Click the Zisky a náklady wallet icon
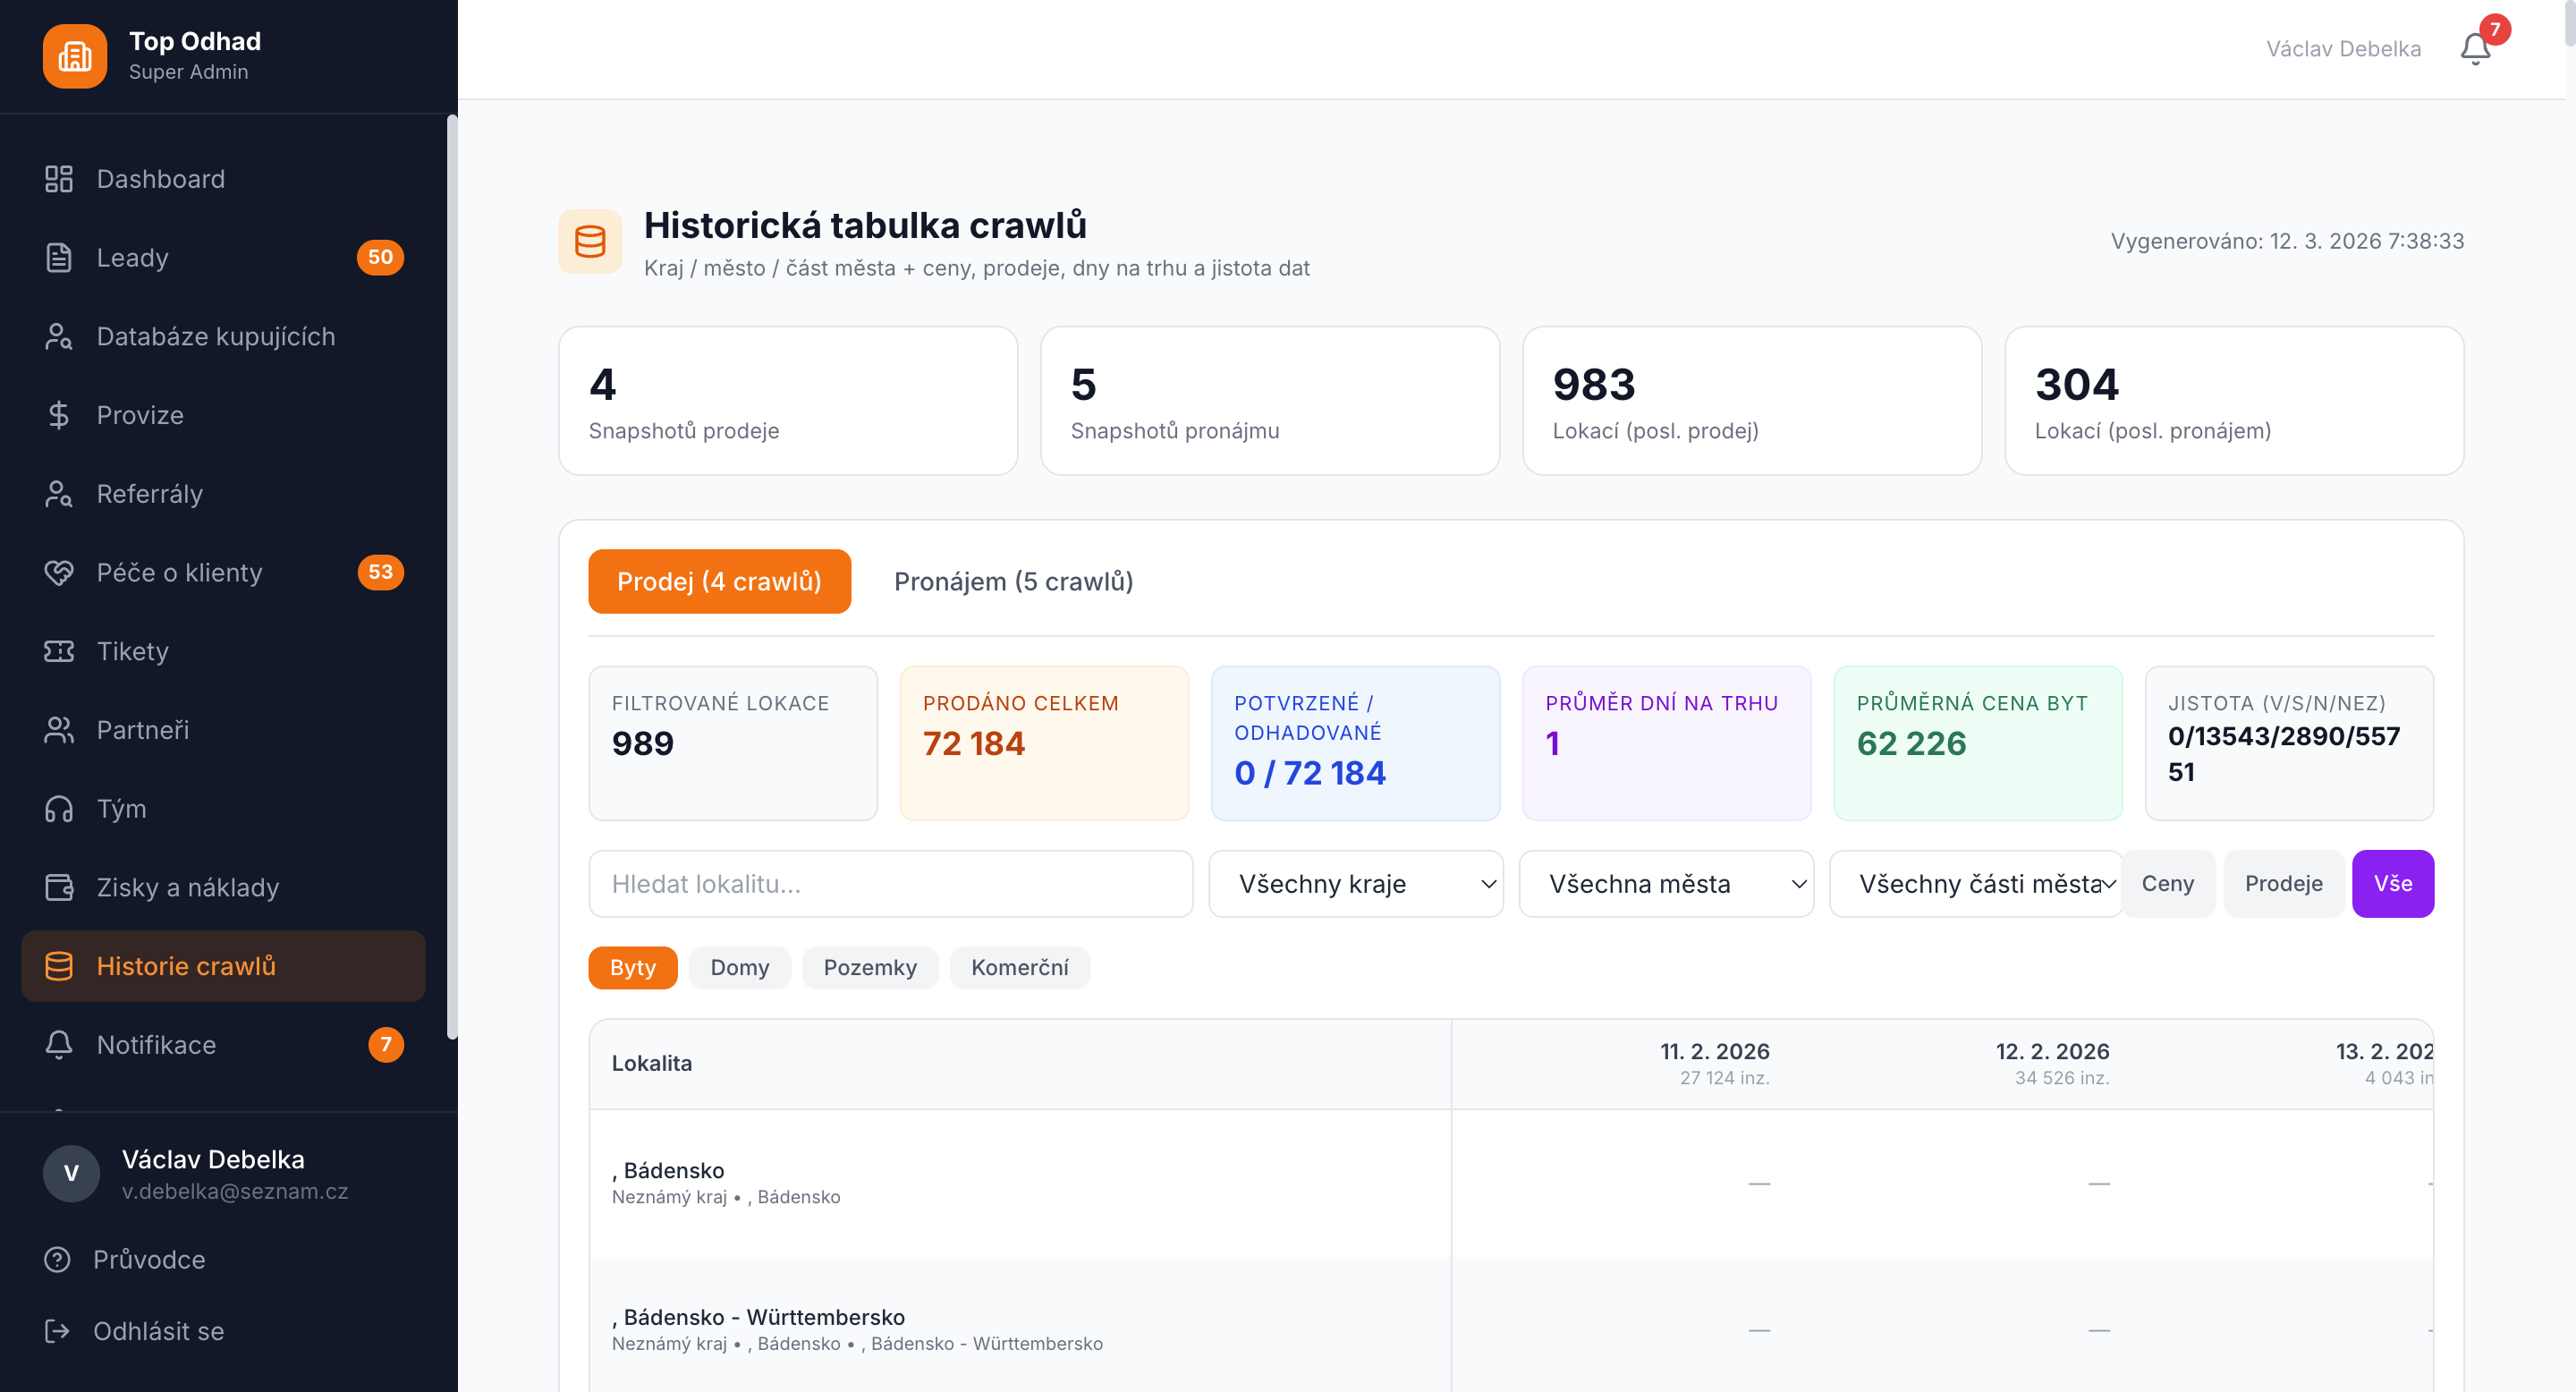Viewport: 2576px width, 1392px height. 59,887
